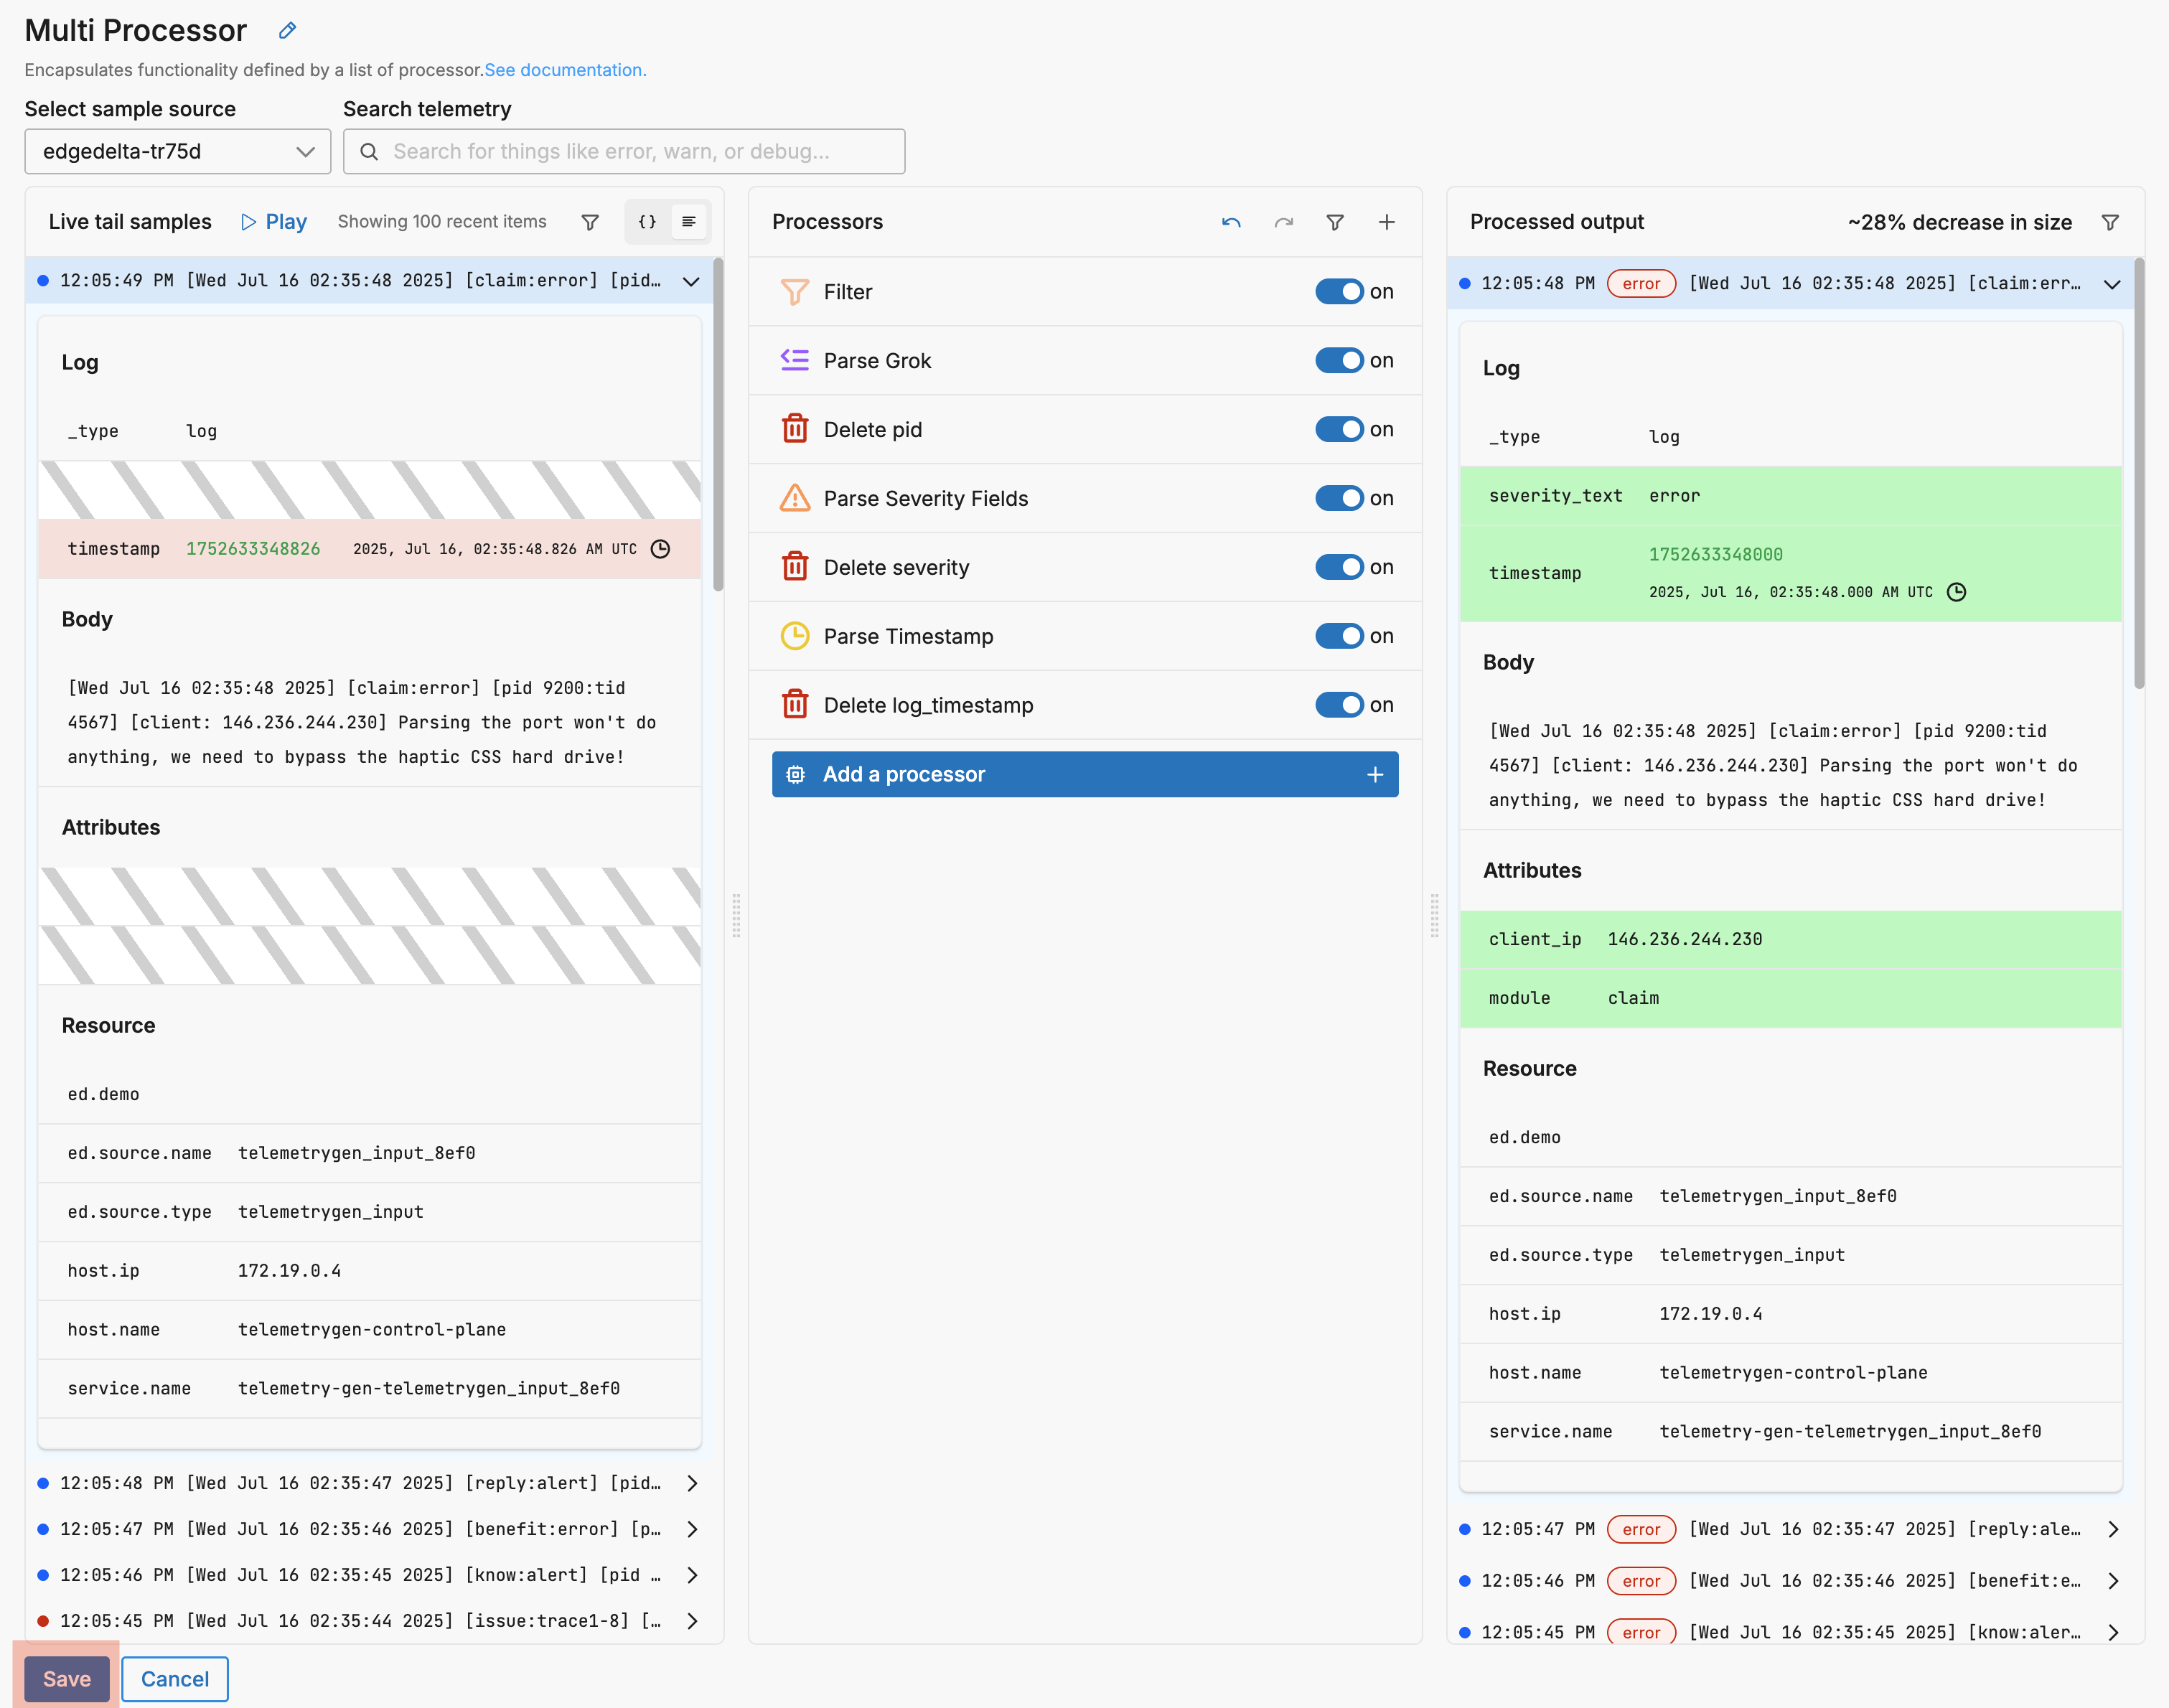Open the sample source dropdown edgedelta-tr75d
The image size is (2169, 1708).
(177, 152)
